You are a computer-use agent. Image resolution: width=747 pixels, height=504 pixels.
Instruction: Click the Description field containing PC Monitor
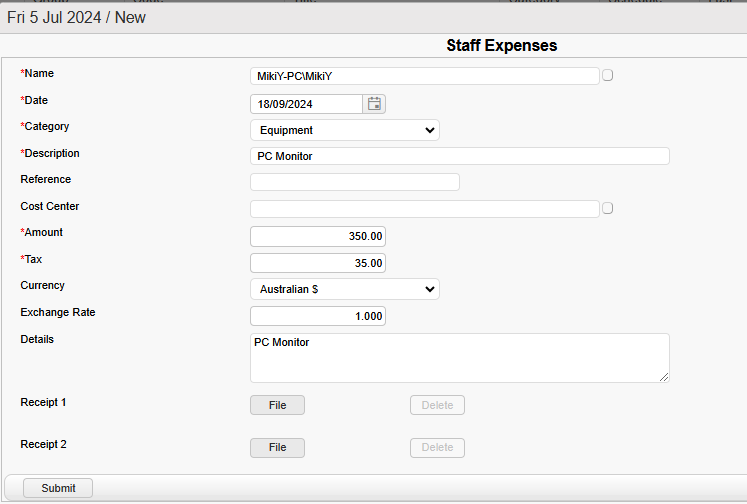coord(460,156)
